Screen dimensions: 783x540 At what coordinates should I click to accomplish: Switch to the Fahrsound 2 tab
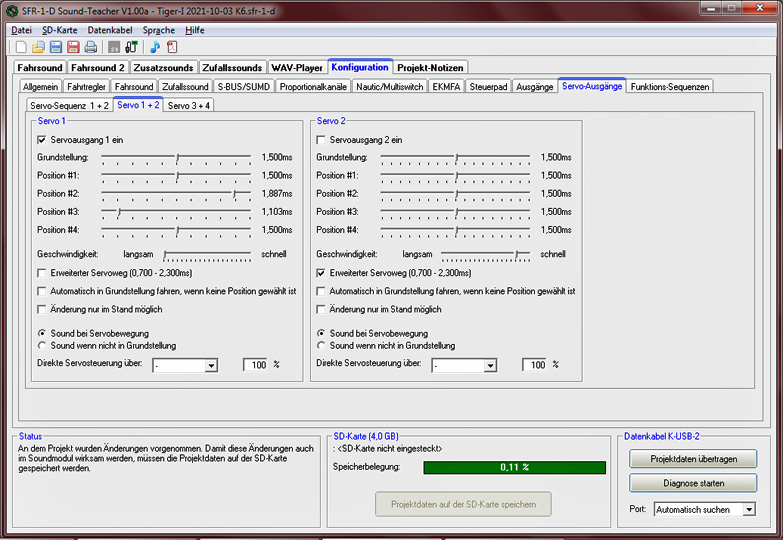[x=97, y=67]
